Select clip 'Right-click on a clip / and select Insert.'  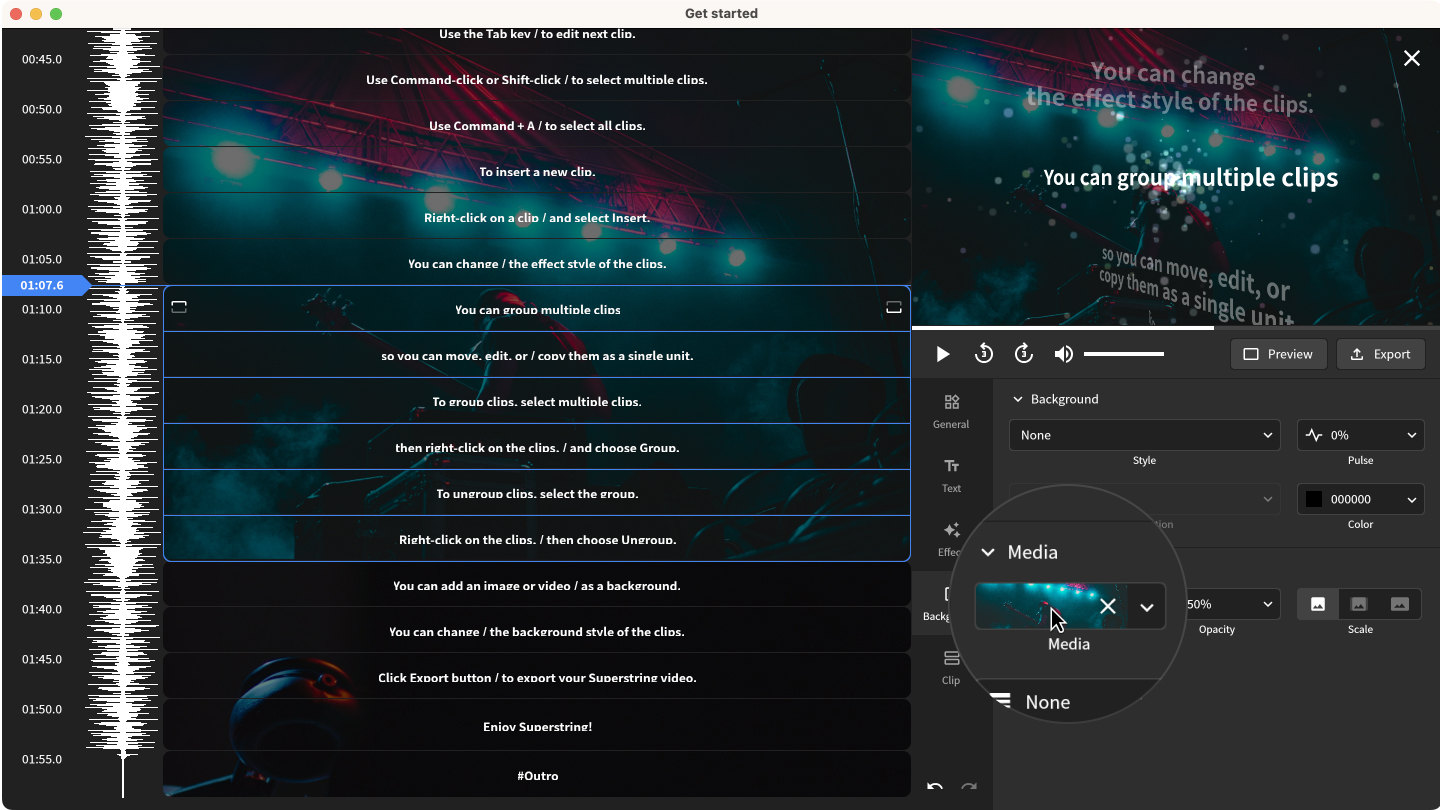click(x=537, y=215)
